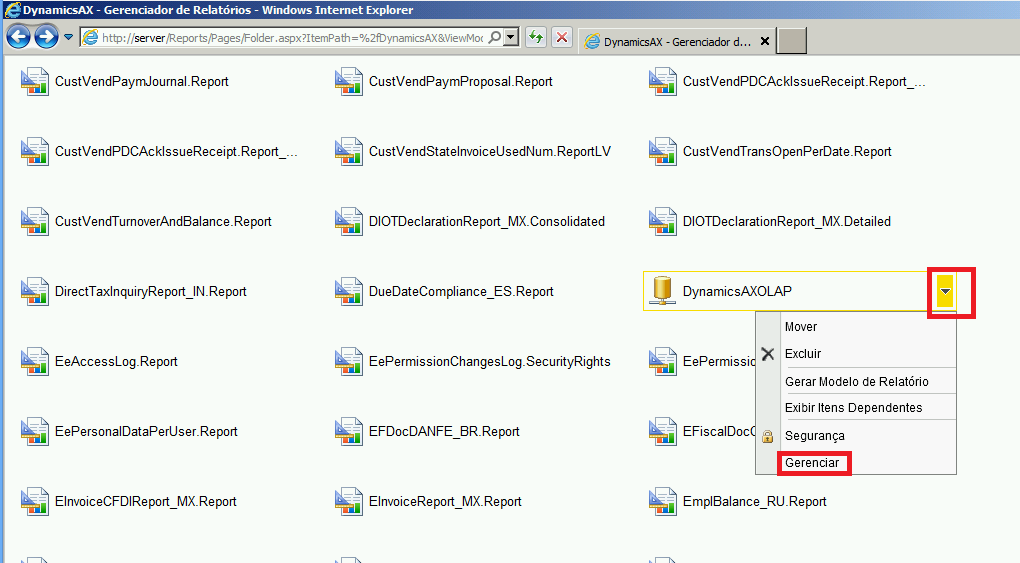Click the X icon beside Excluir
This screenshot has width=1020, height=563.
click(768, 354)
